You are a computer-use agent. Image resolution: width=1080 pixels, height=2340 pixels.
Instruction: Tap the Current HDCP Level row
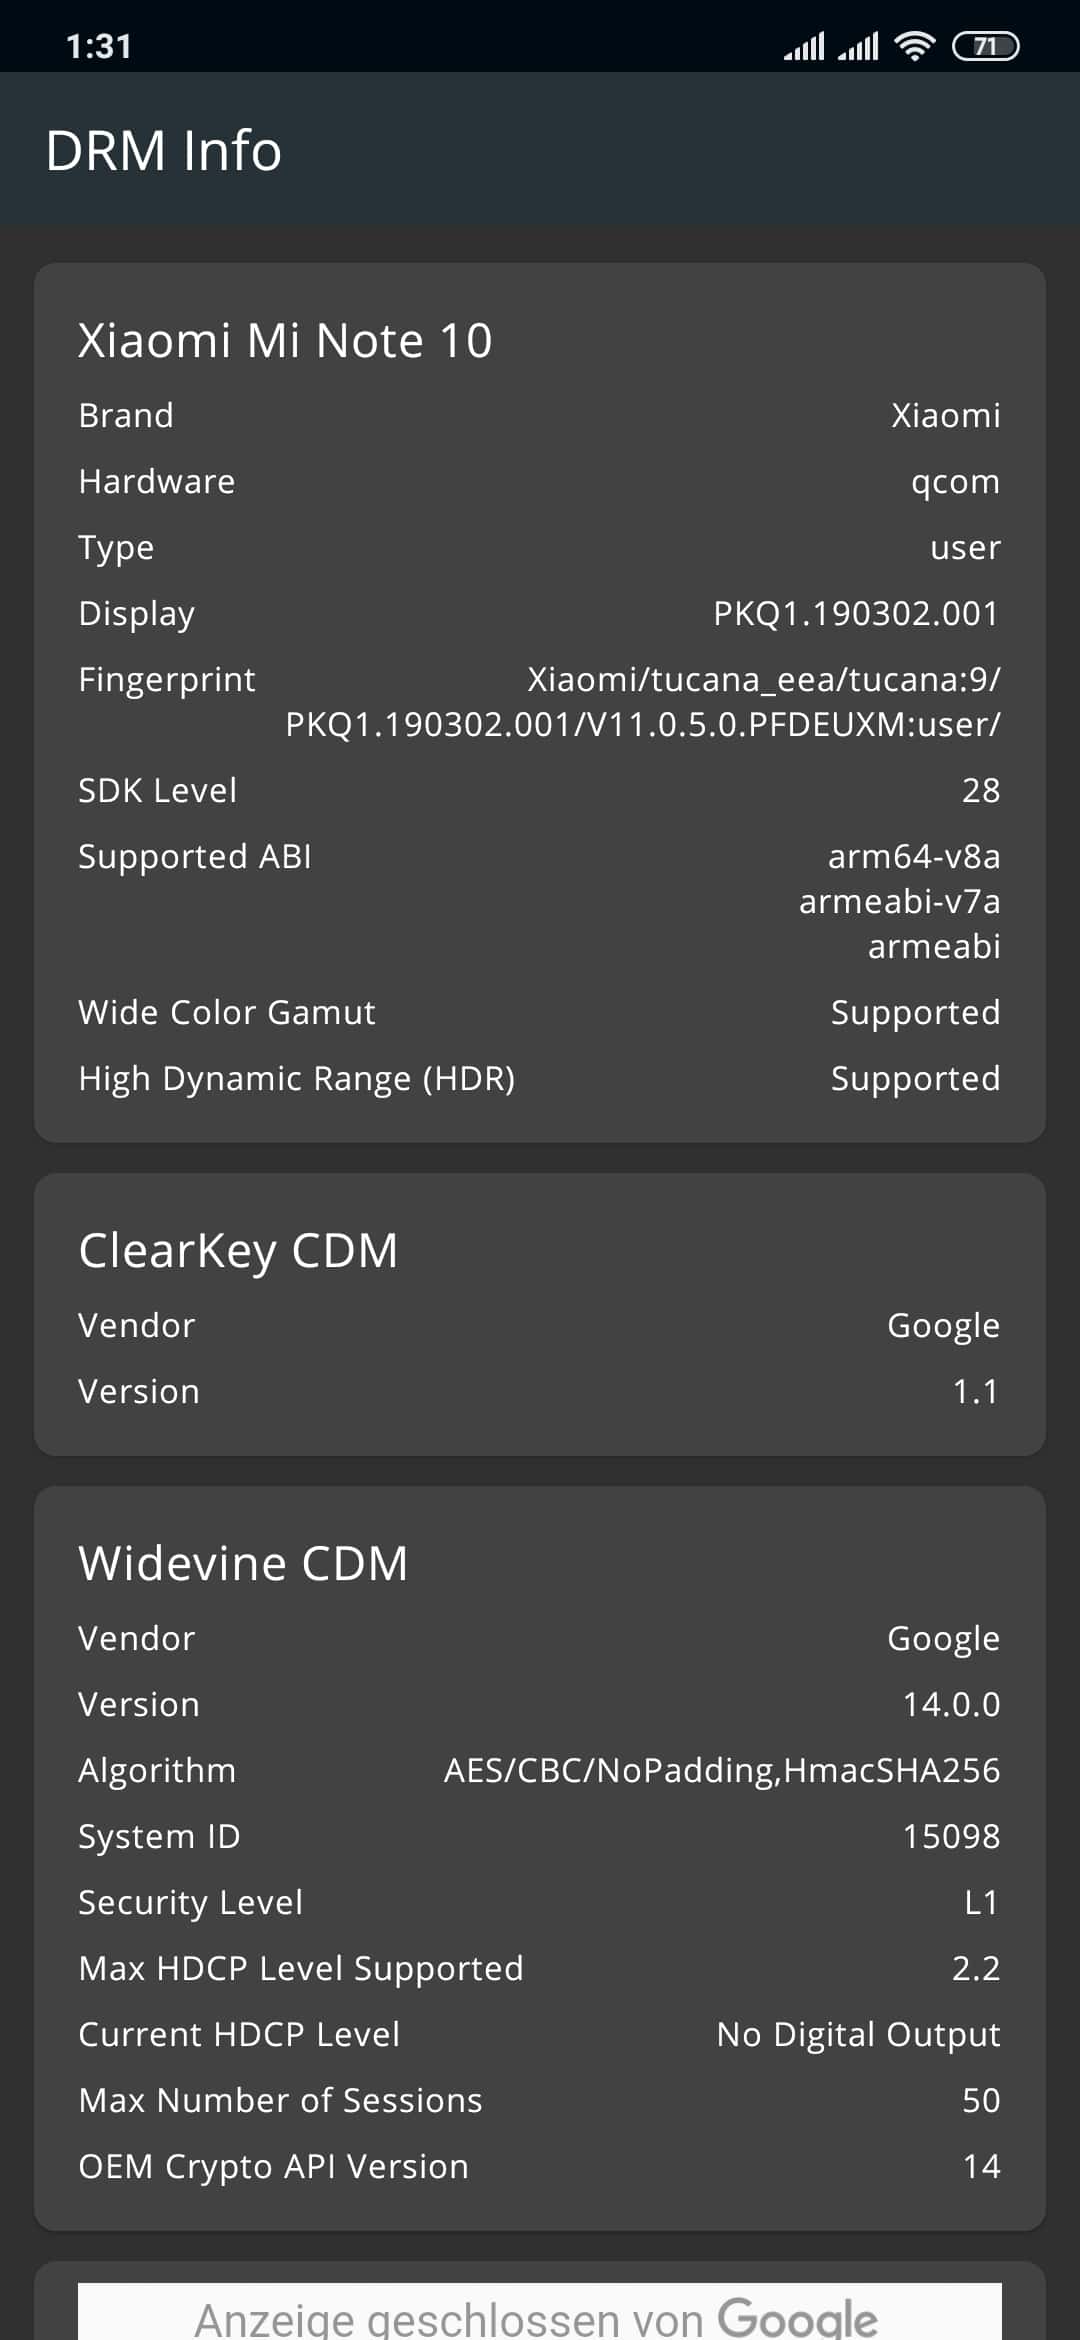click(540, 2034)
